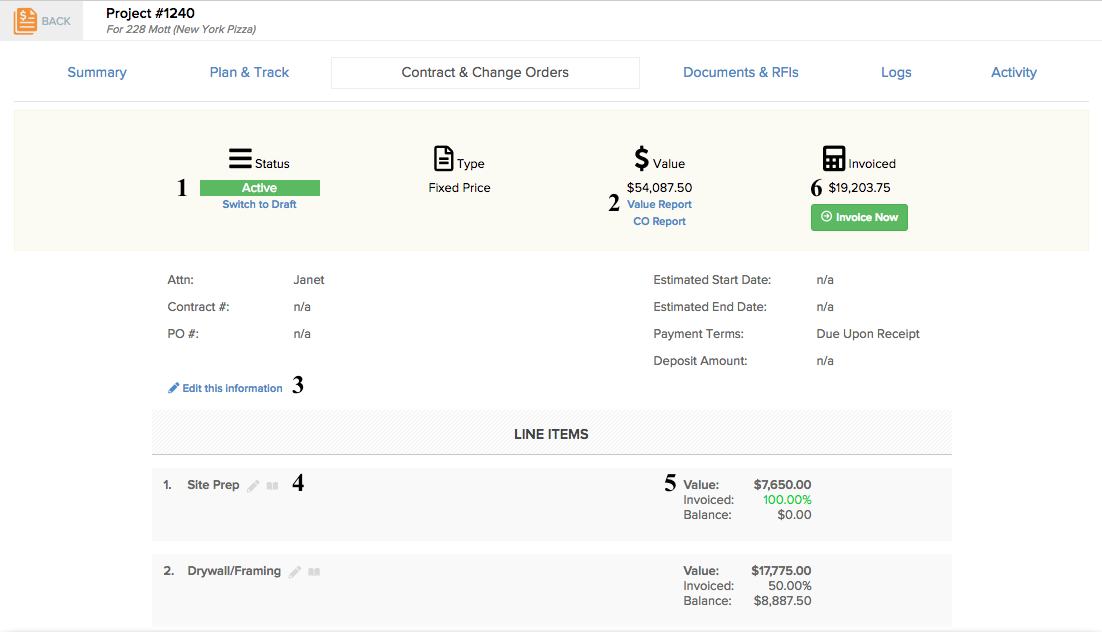The height and width of the screenshot is (632, 1102).
Task: Select the Drywall/Framing line item name
Action: point(234,571)
